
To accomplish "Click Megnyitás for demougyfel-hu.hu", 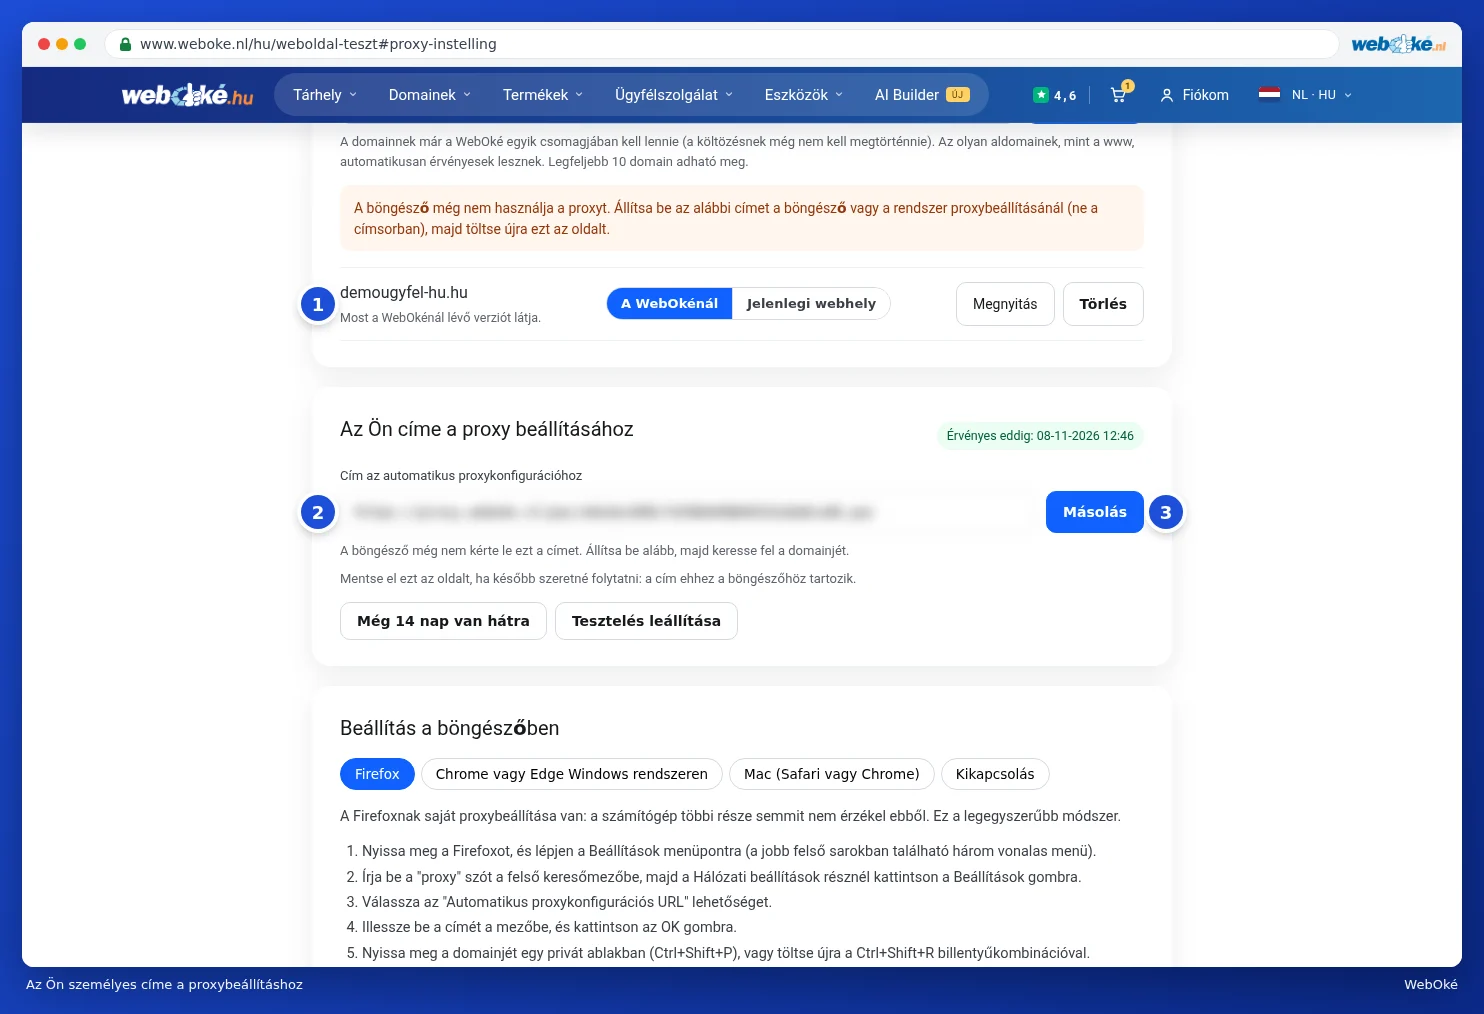I will click(1005, 304).
